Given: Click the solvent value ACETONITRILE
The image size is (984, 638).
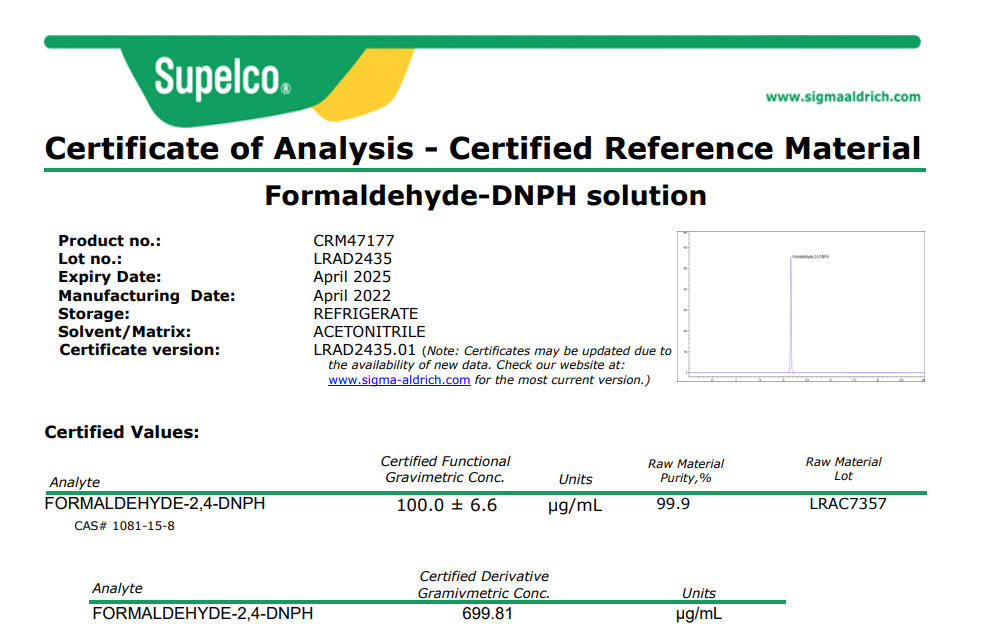Looking at the screenshot, I should pos(370,332).
